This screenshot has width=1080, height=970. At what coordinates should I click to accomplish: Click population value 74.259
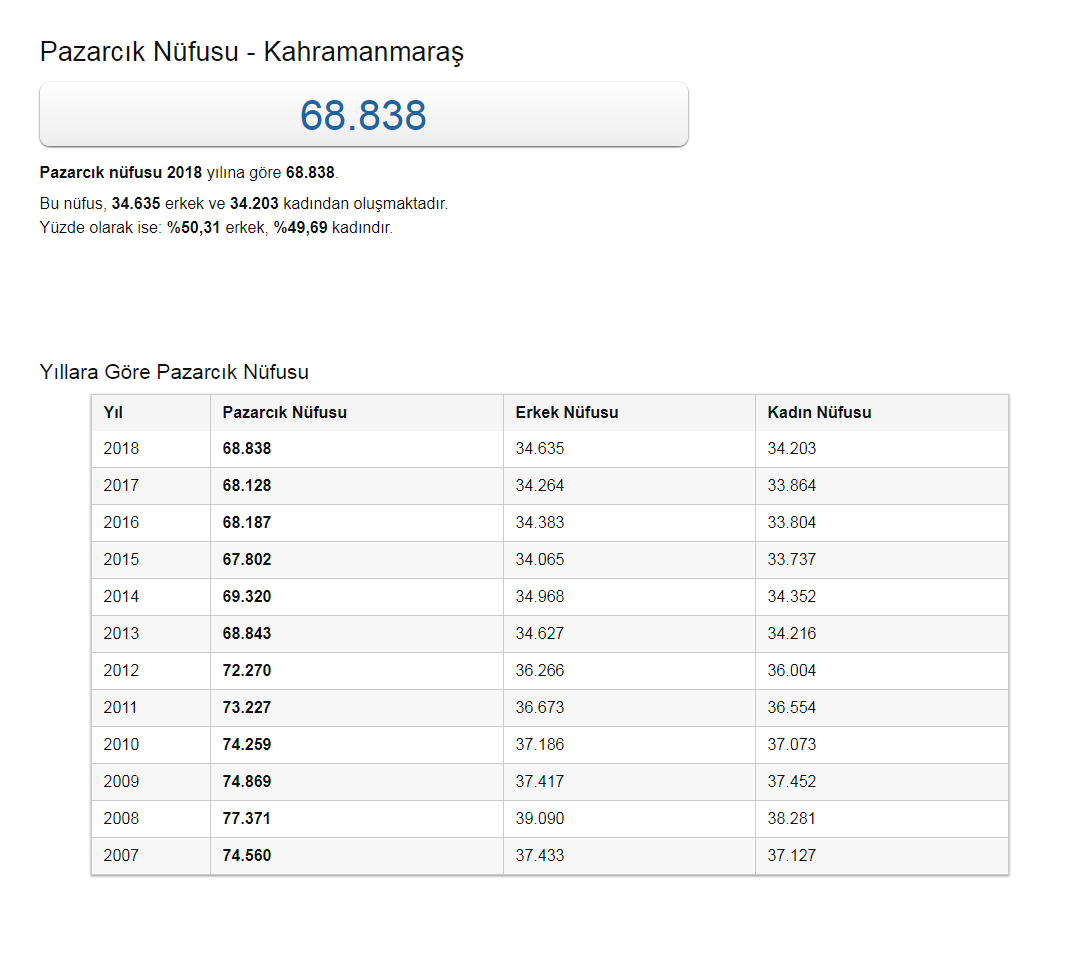pos(247,745)
